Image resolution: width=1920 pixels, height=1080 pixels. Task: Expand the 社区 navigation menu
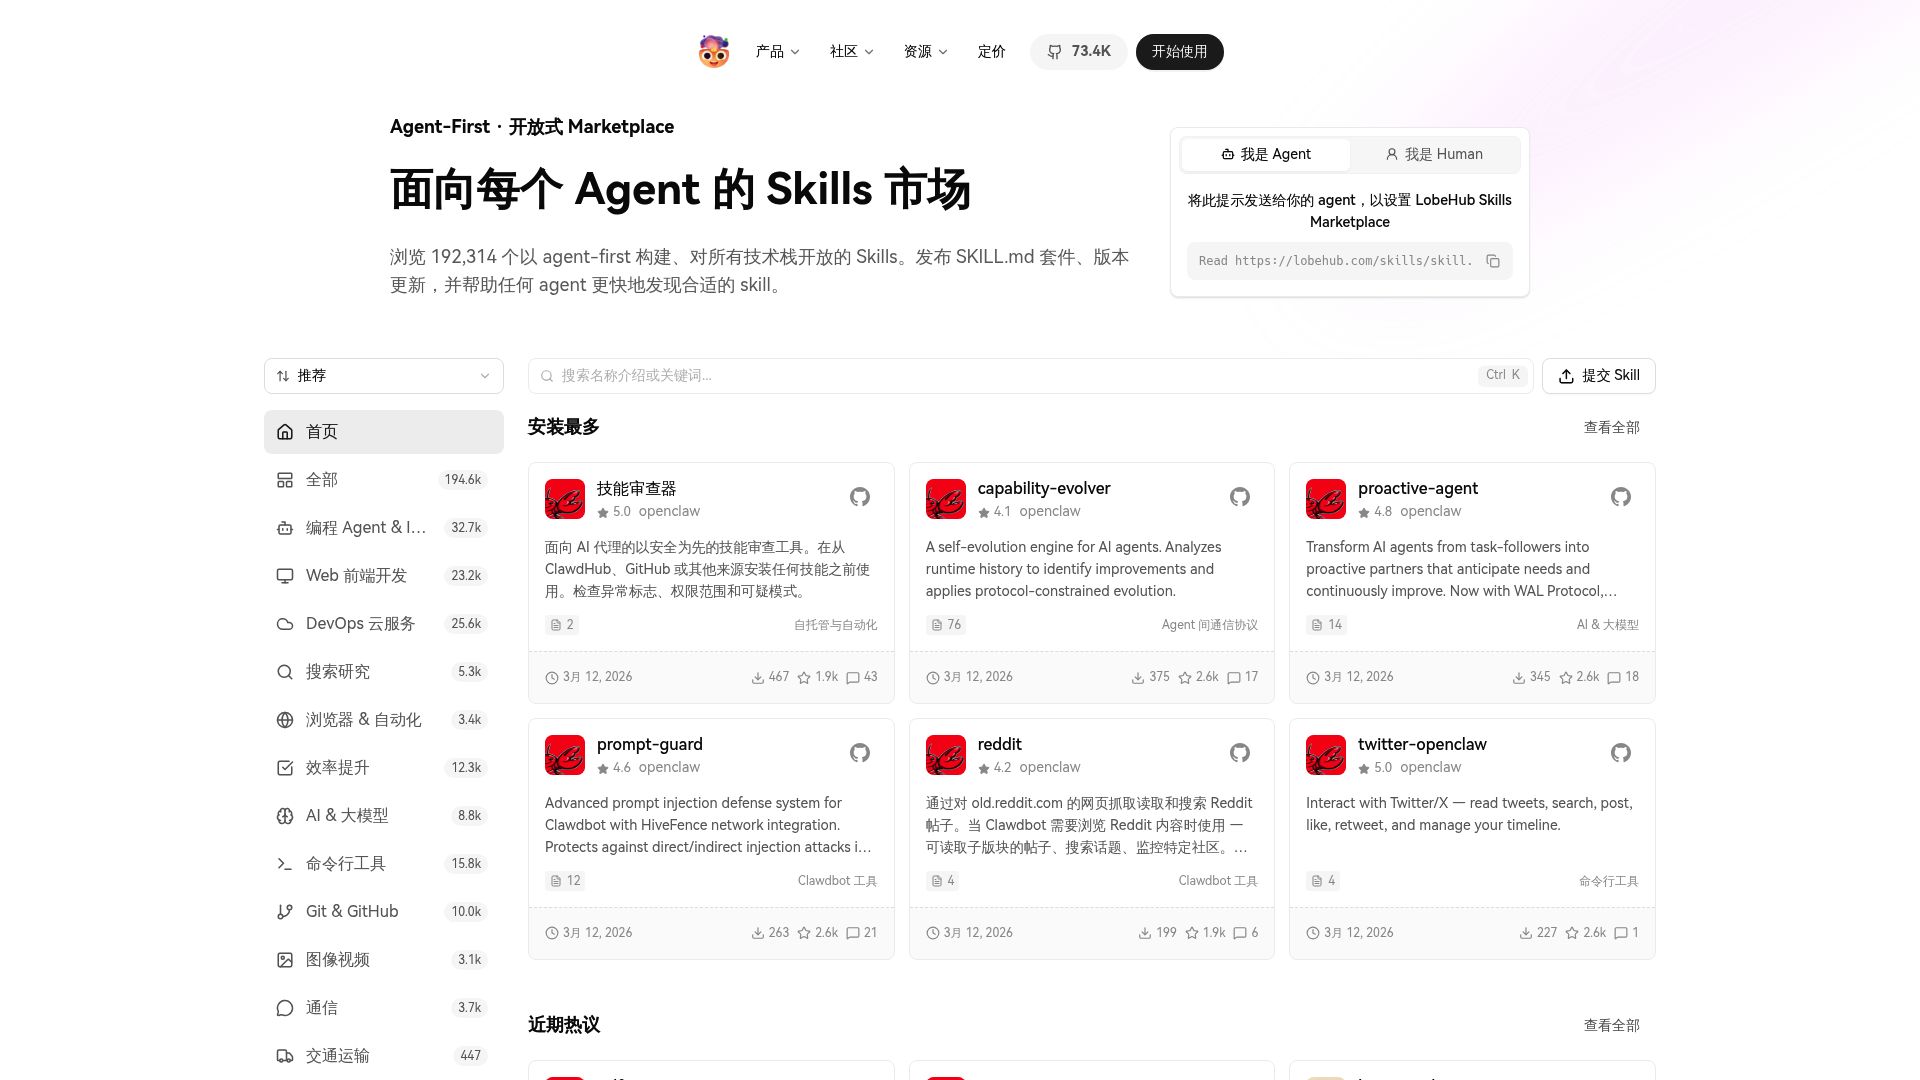(851, 51)
